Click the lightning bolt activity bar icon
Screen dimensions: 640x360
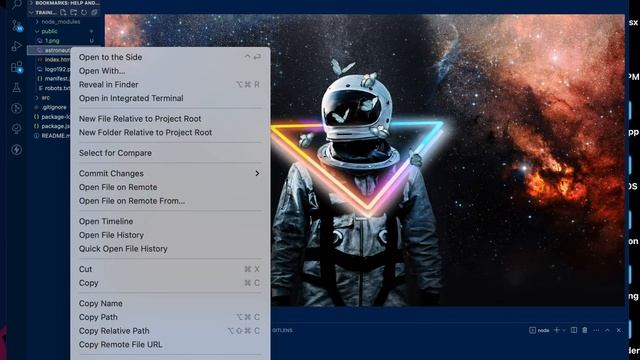point(16,150)
